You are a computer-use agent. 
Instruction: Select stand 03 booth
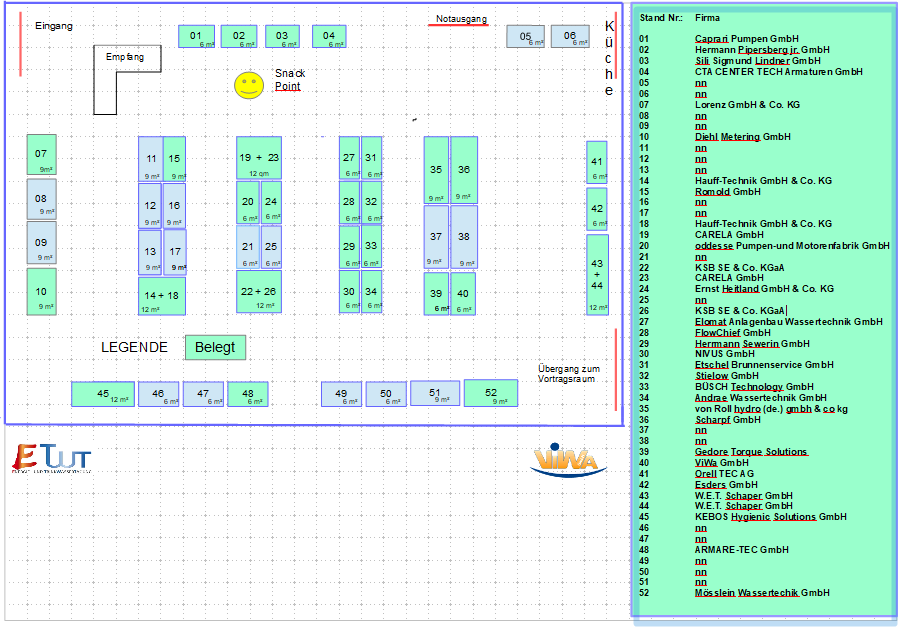282,36
